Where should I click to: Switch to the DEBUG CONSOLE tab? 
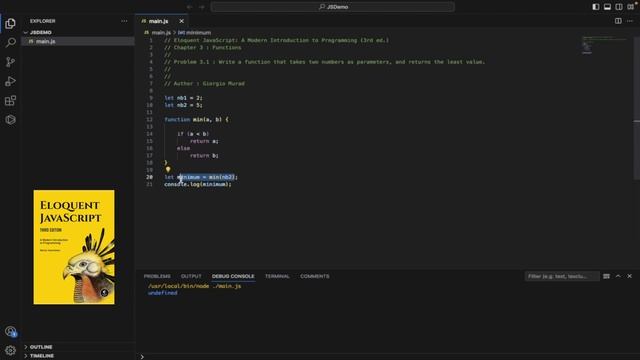coord(233,276)
